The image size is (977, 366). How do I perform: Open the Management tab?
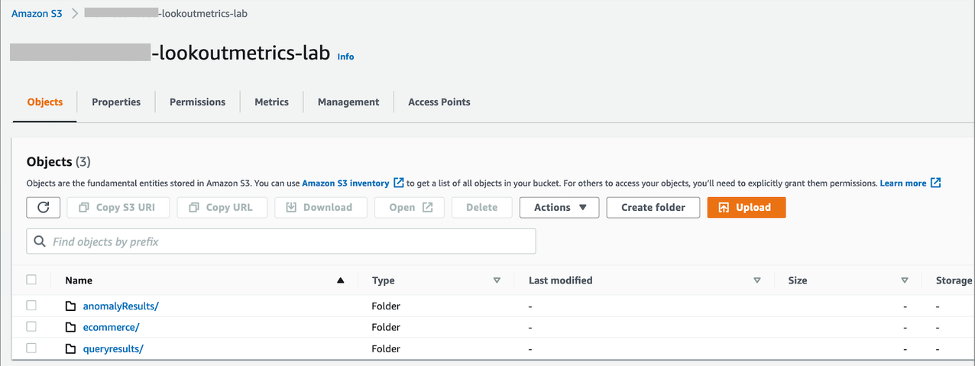pos(348,102)
